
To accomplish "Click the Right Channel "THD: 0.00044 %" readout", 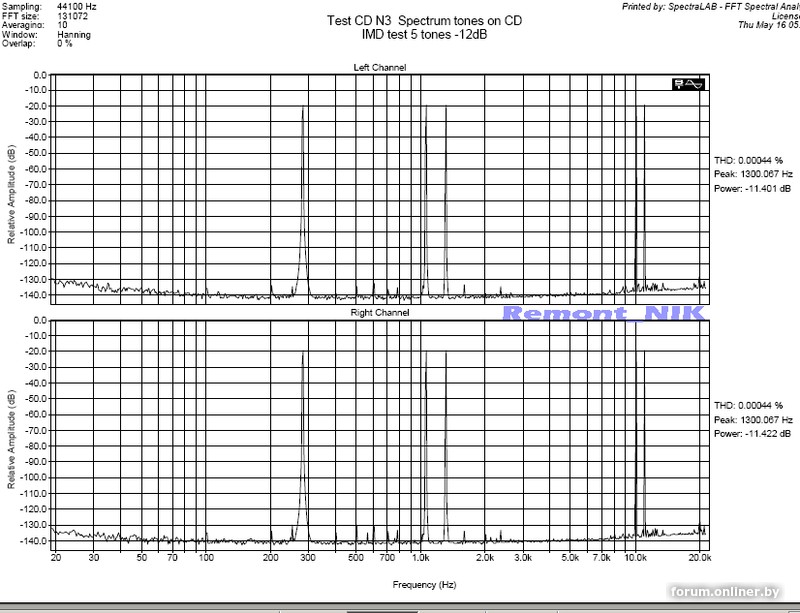I will (x=748, y=406).
